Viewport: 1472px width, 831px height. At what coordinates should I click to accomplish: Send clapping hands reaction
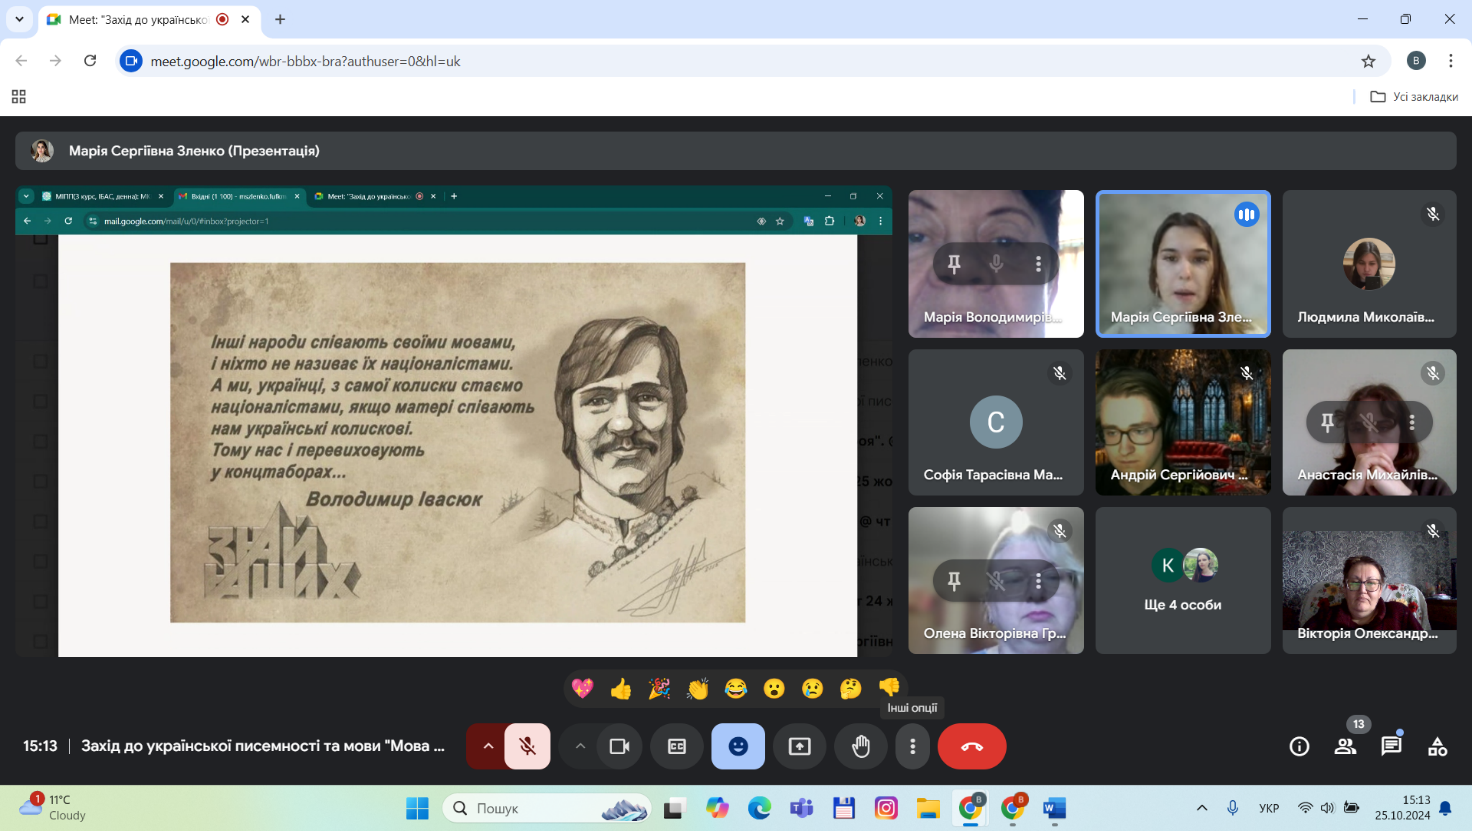698,688
